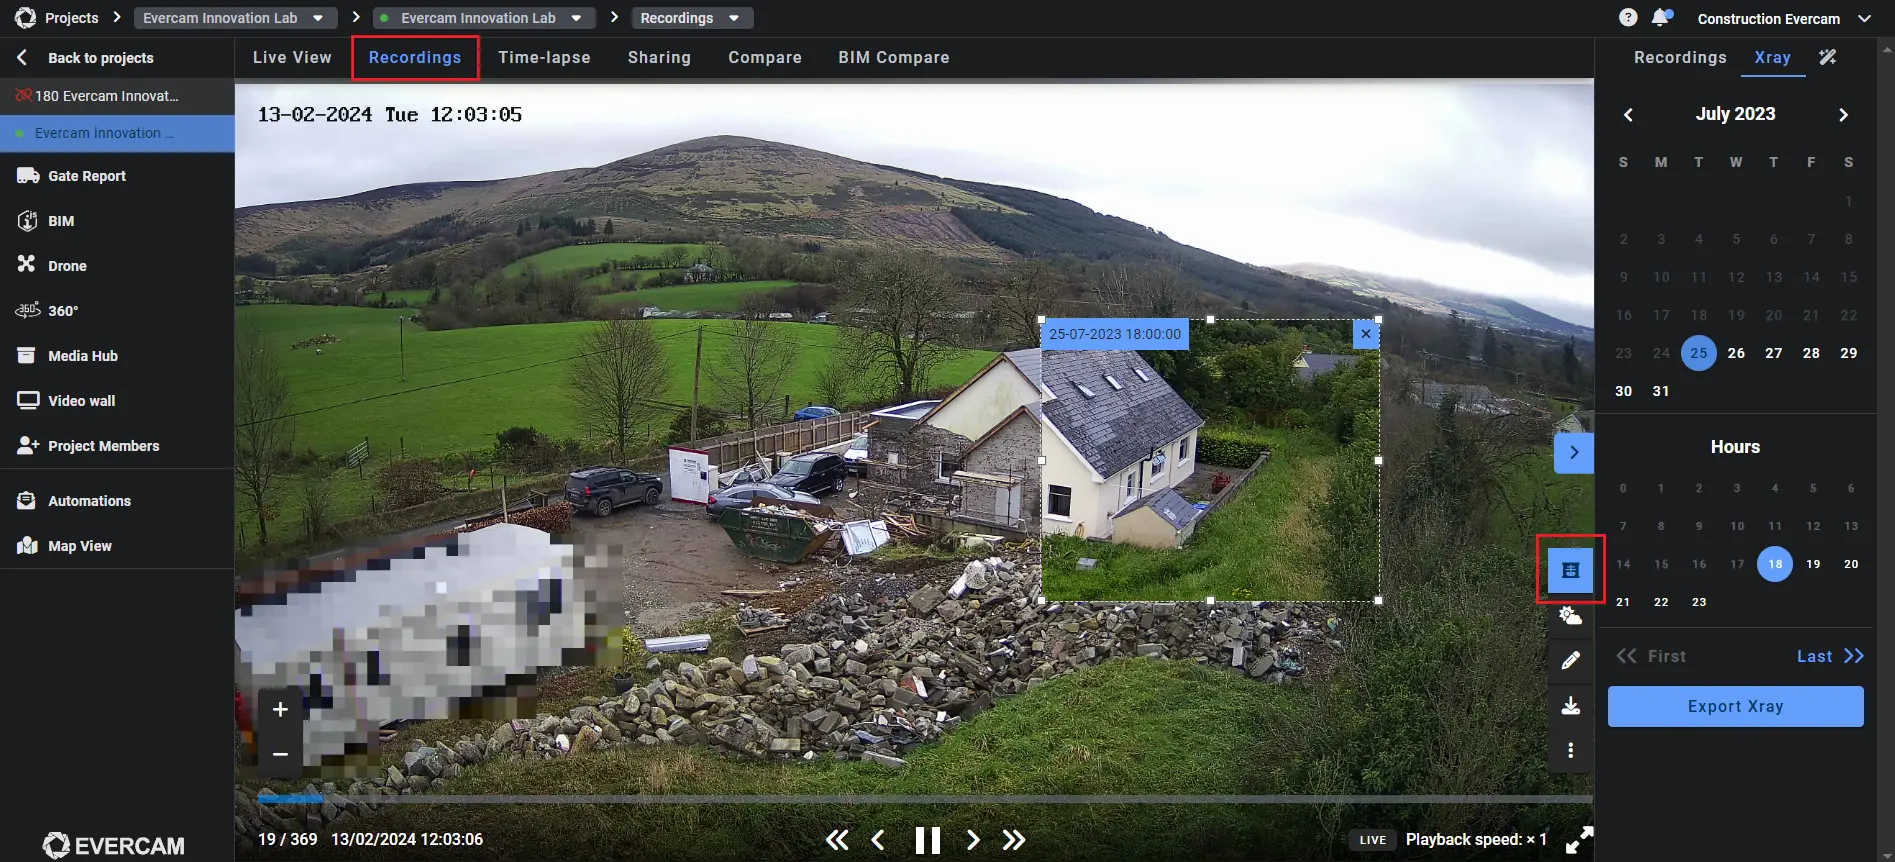Zoom in with the plus button
Screen dimensions: 1895x862
pos(281,709)
